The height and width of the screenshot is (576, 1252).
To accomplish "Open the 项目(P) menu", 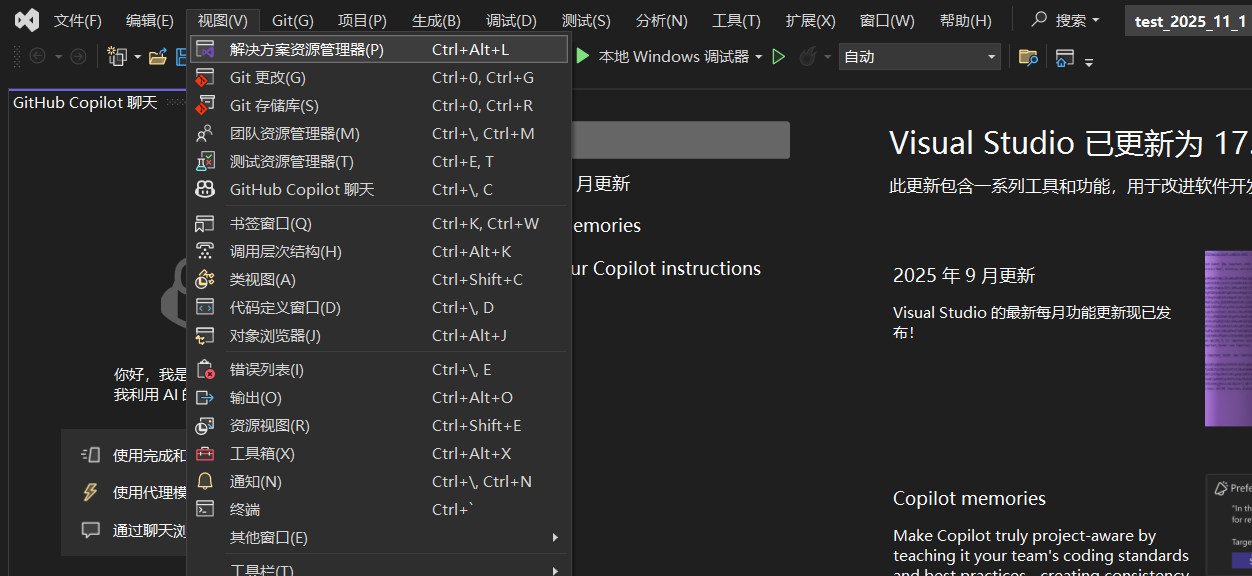I will tap(362, 20).
